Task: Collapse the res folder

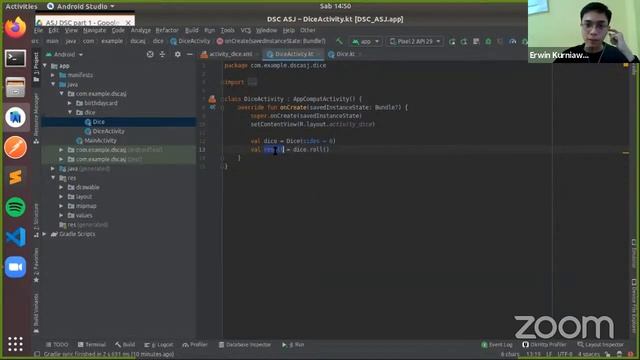Action: 53,178
